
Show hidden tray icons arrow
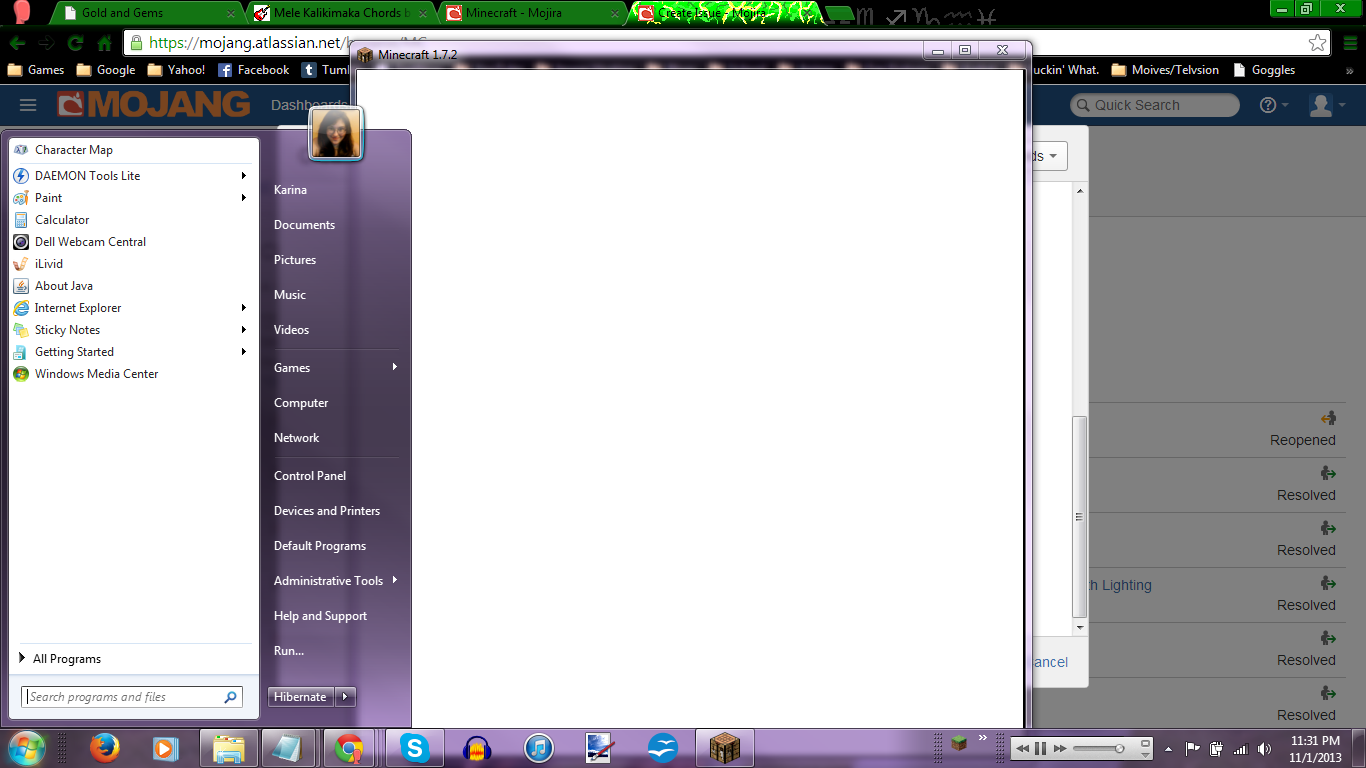[x=1169, y=748]
